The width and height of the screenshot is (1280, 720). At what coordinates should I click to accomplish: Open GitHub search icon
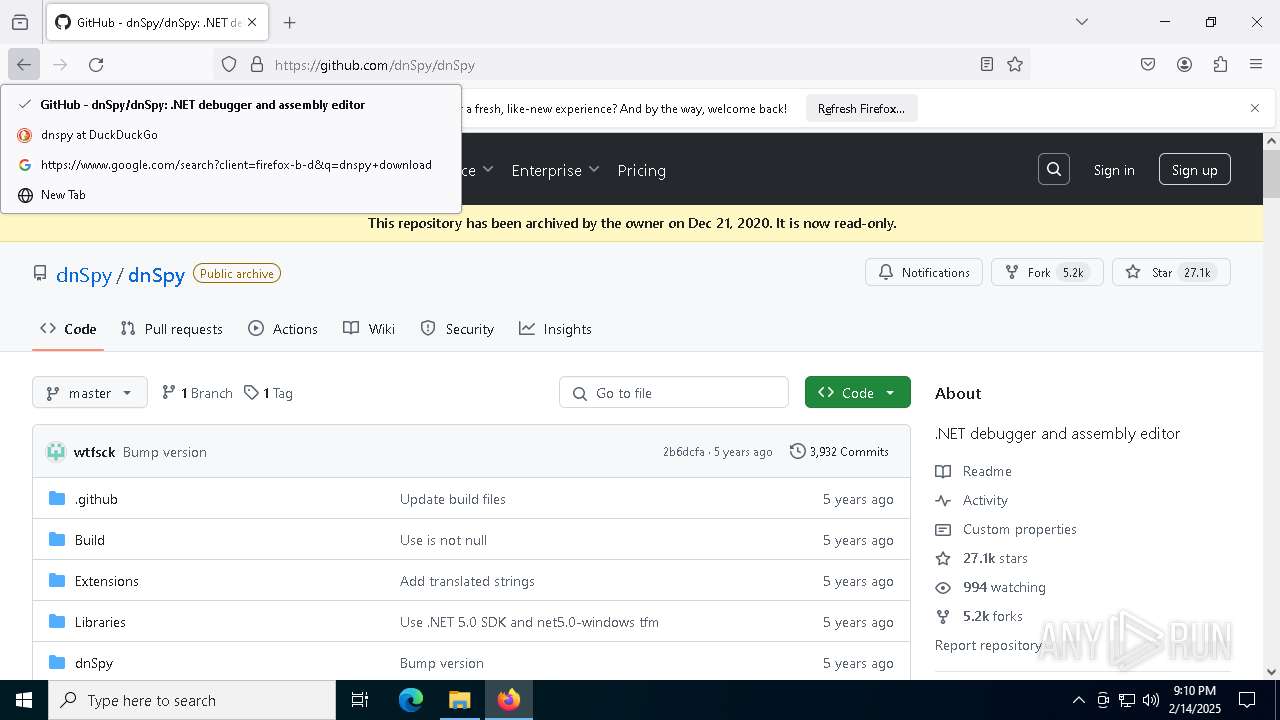point(1054,169)
